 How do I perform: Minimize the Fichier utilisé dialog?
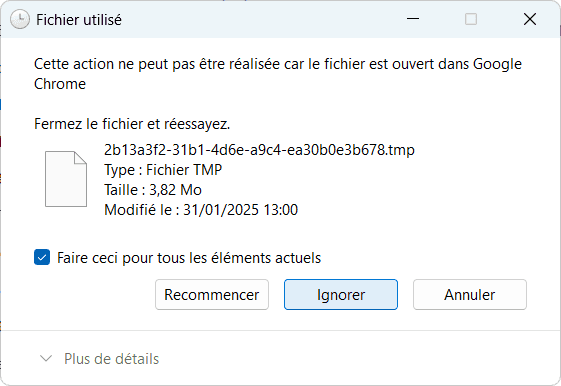pyautogui.click(x=413, y=19)
